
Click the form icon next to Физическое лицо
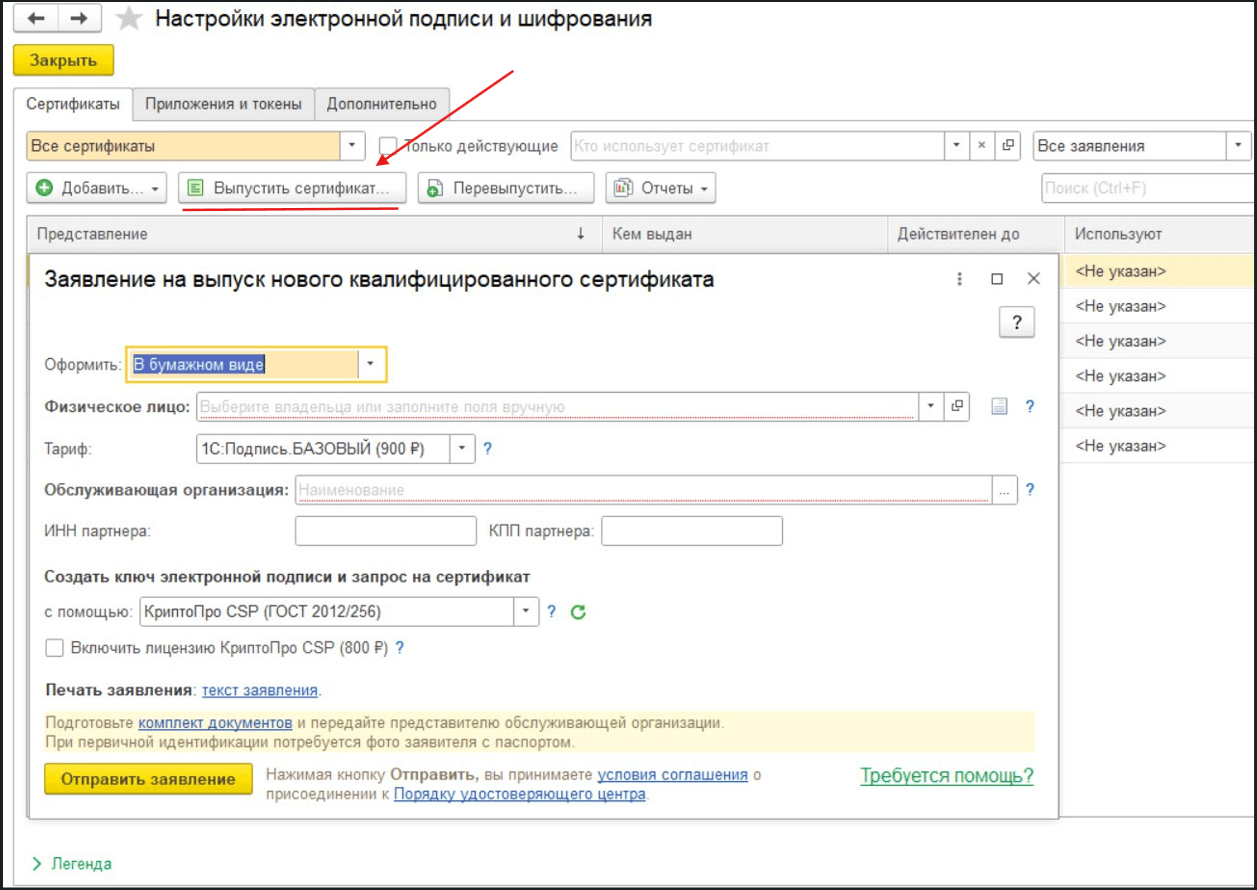click(998, 406)
